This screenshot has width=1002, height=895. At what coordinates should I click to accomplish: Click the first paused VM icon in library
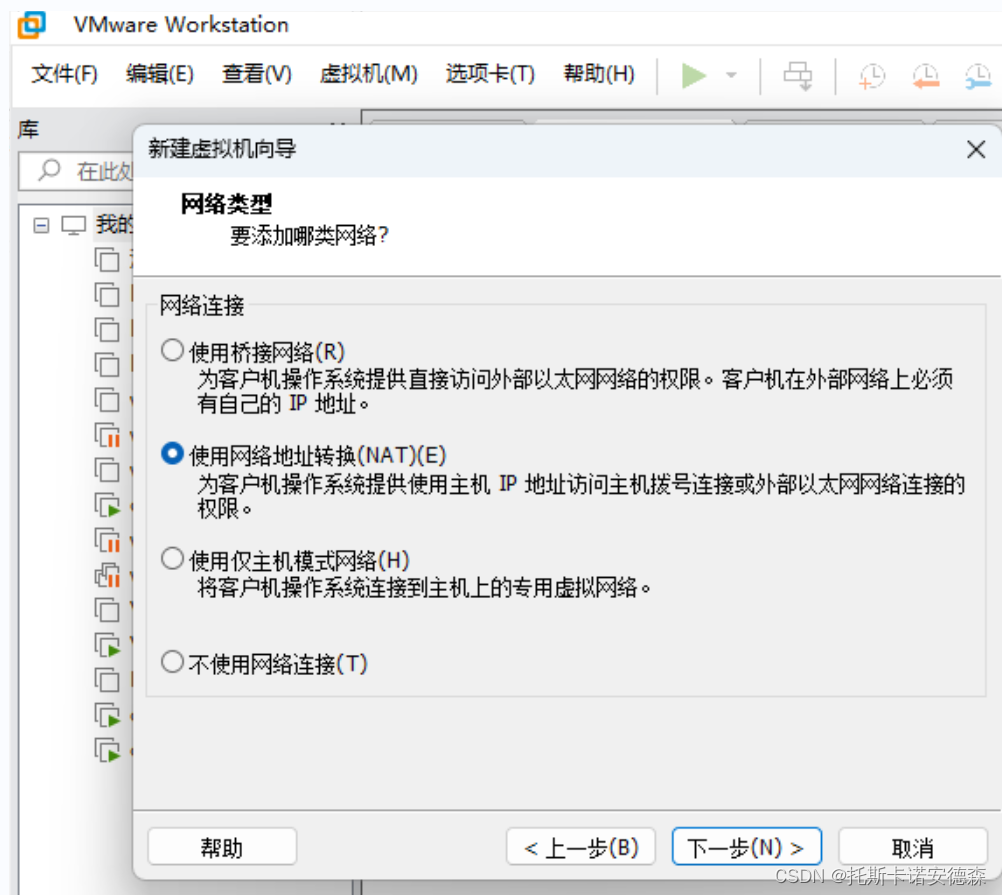pyautogui.click(x=107, y=435)
